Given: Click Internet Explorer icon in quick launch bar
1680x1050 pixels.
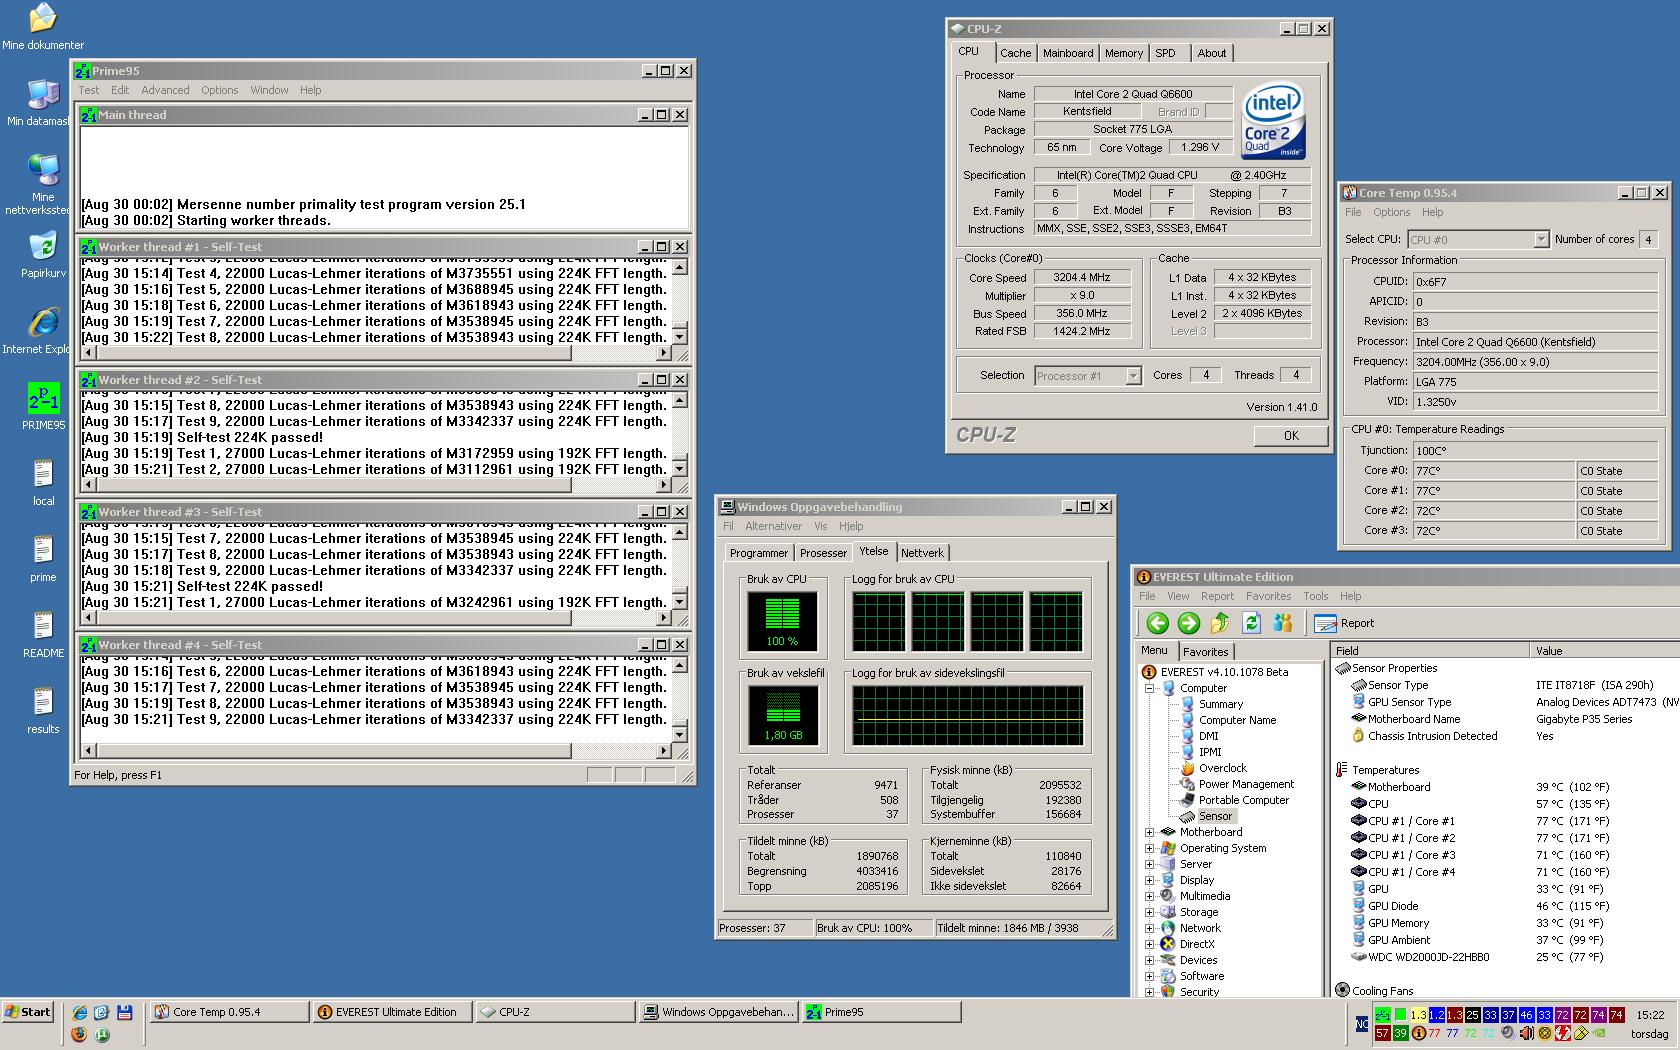Looking at the screenshot, I should (79, 1012).
